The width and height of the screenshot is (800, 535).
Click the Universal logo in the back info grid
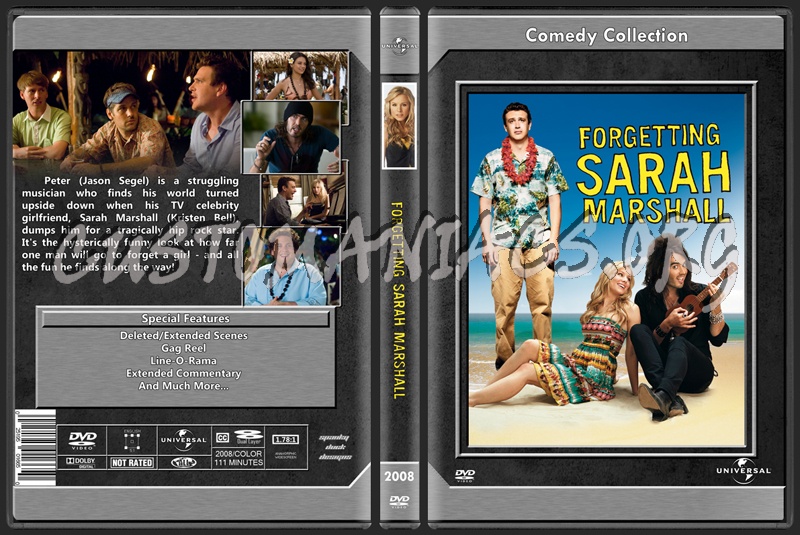tap(184, 440)
